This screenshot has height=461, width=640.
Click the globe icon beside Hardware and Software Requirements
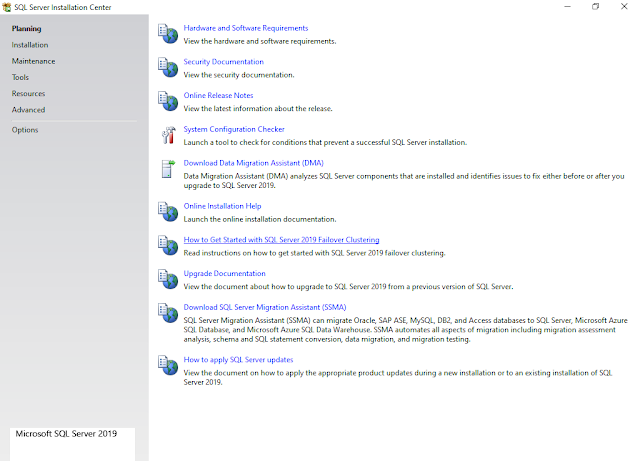point(168,33)
